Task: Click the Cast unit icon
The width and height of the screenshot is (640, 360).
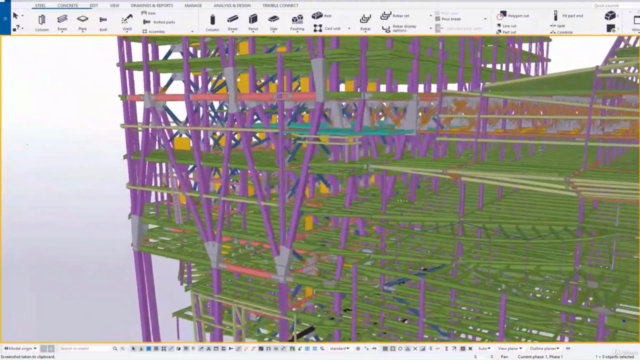Action: [x=318, y=28]
